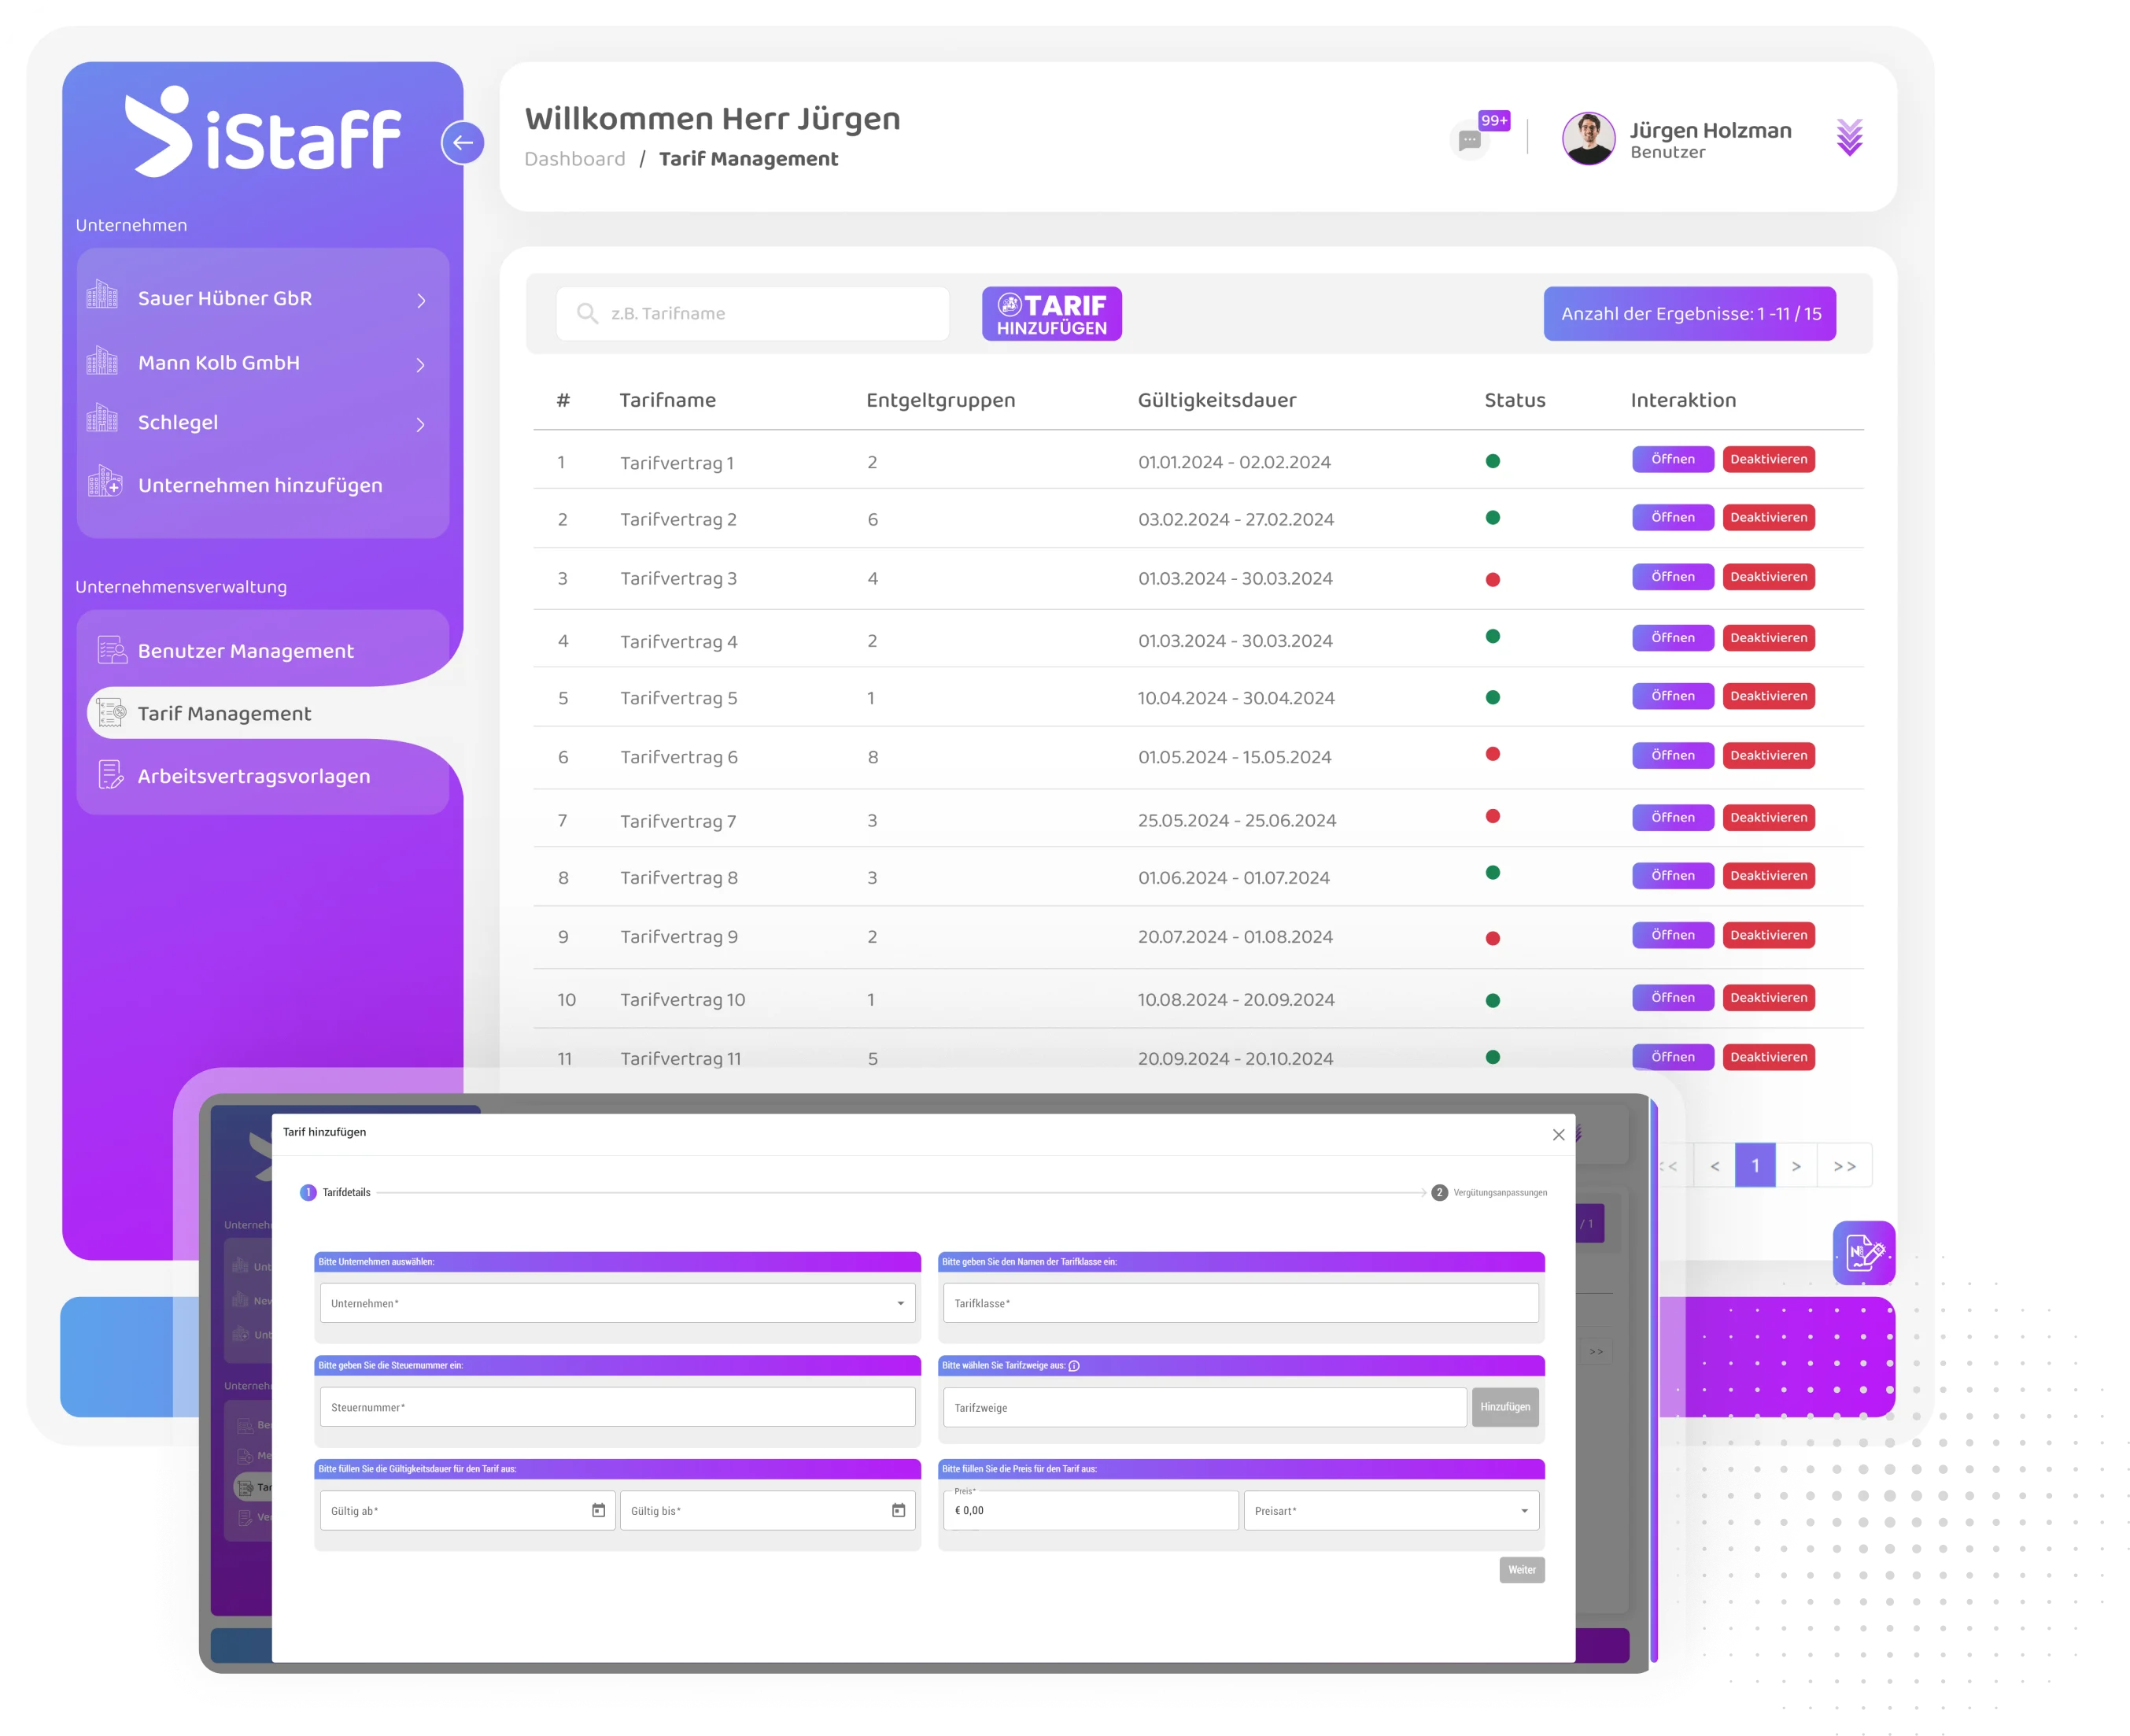
Task: Open the Preisart dropdown
Action: coord(1390,1510)
